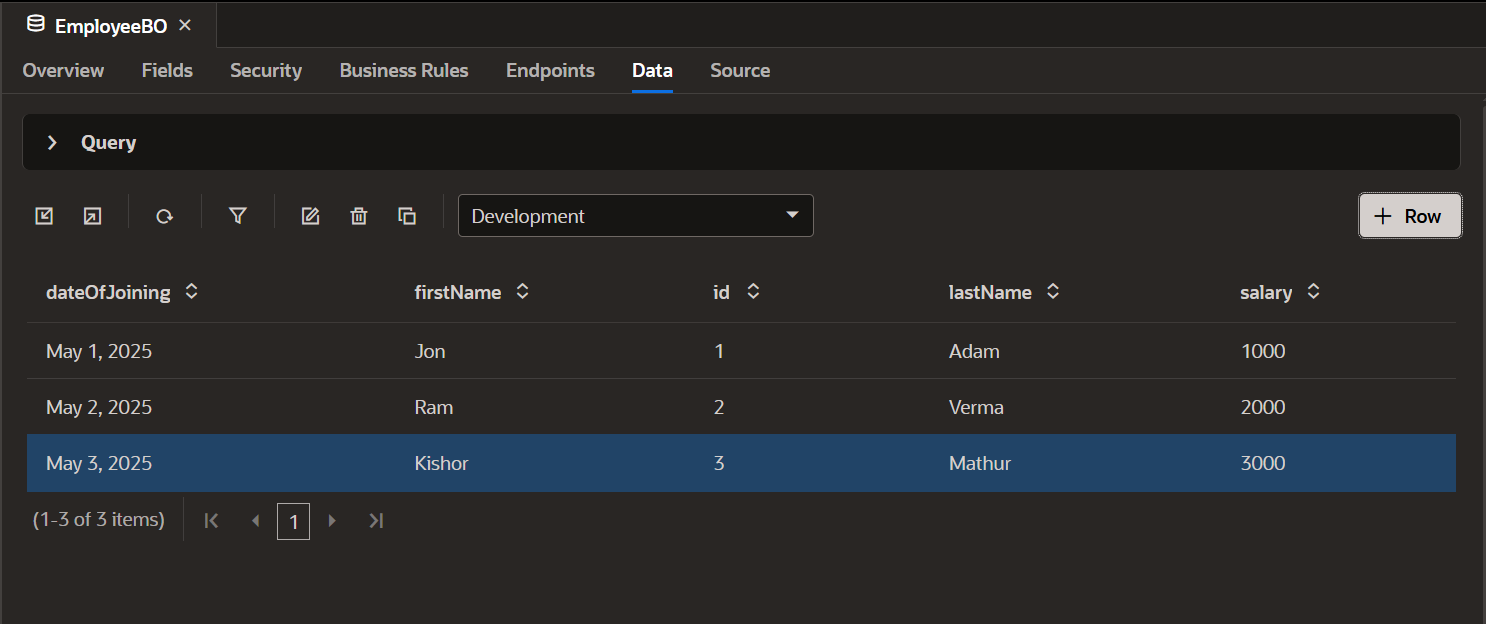
Task: Sort by dateOfJoining column arrows
Action: pyautogui.click(x=191, y=292)
